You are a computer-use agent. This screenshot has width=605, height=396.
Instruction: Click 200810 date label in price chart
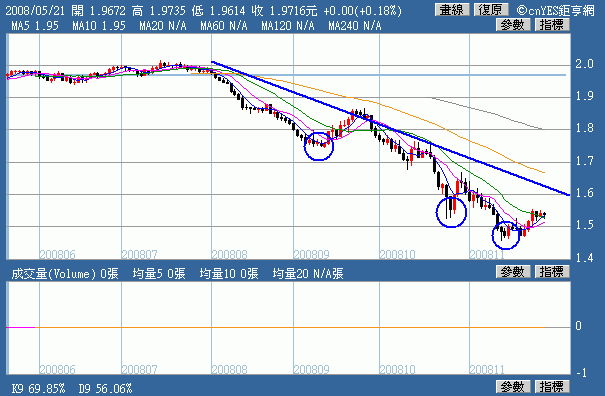(397, 254)
